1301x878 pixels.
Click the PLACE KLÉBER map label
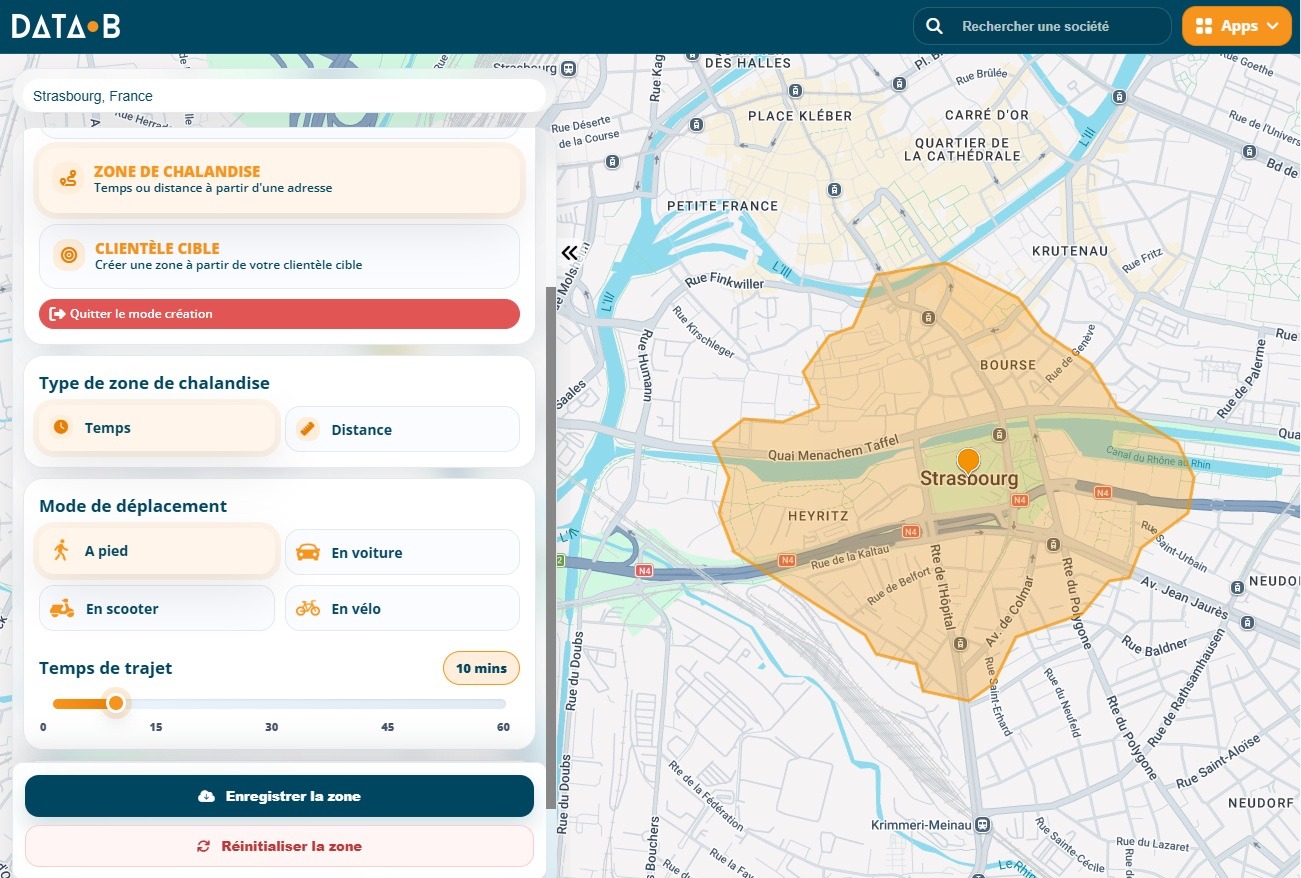800,115
